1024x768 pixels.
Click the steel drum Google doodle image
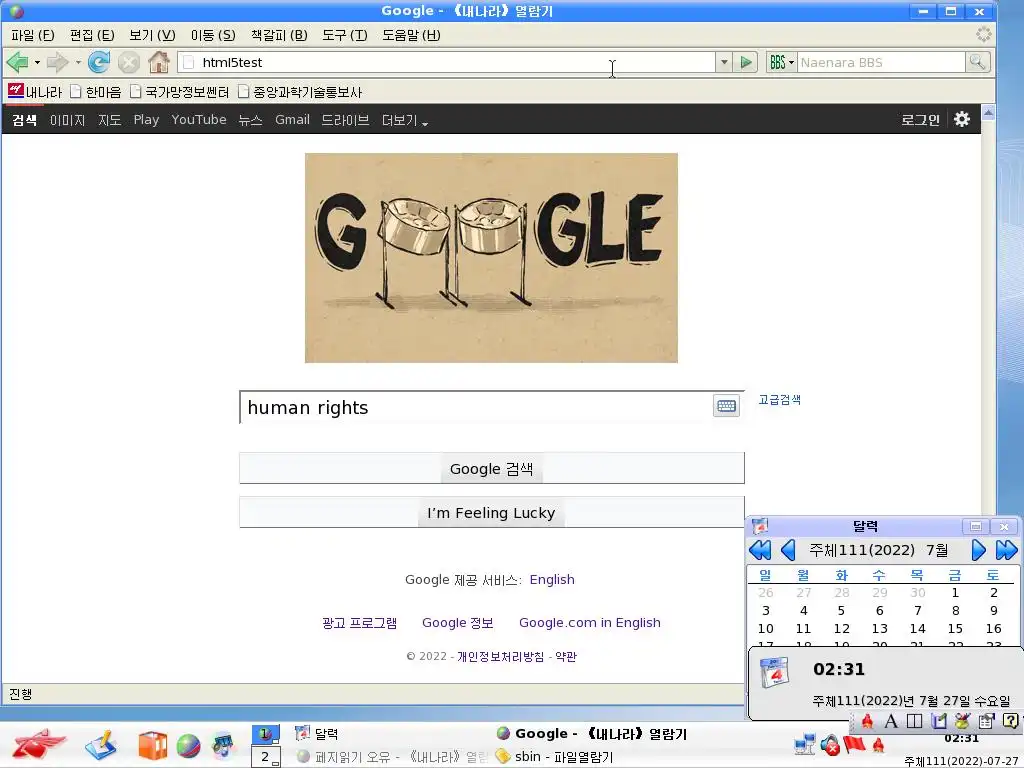click(x=491, y=258)
